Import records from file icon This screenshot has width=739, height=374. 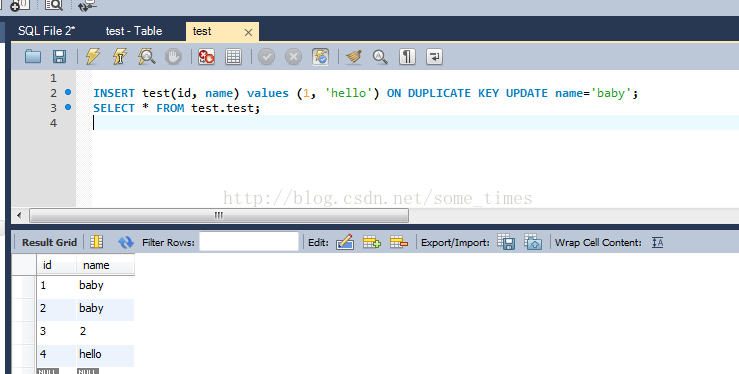click(533, 242)
